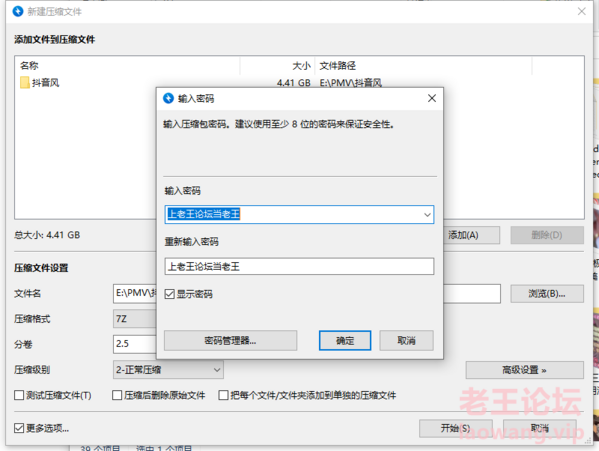Click the 名称 column header

pos(29,66)
